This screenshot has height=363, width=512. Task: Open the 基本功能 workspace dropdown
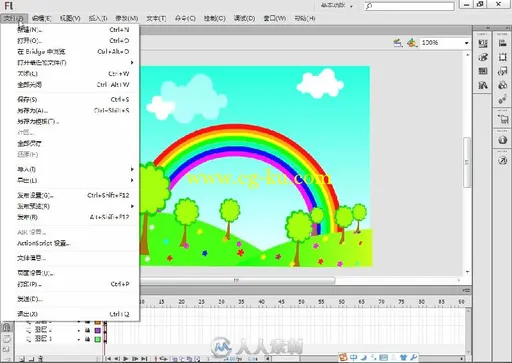[337, 6]
